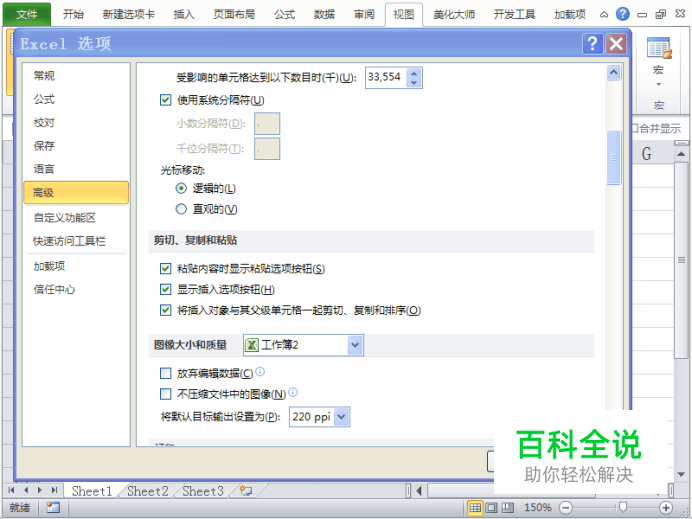
Task: Go to last sheet navigation arrow
Action: point(54,490)
